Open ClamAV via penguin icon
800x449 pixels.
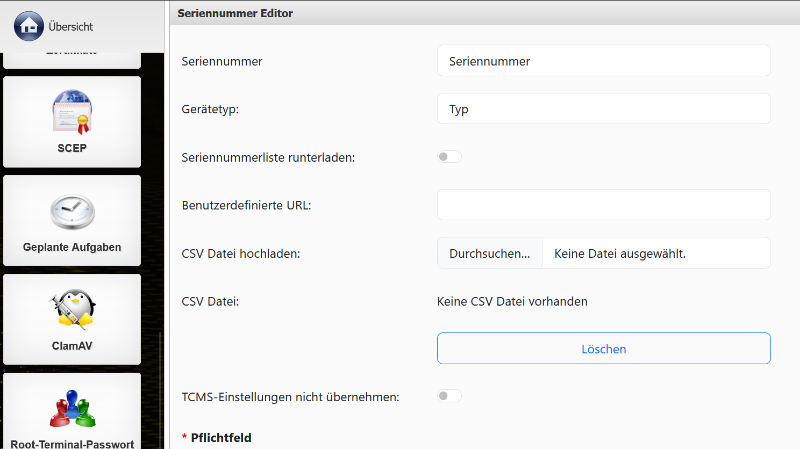72,309
